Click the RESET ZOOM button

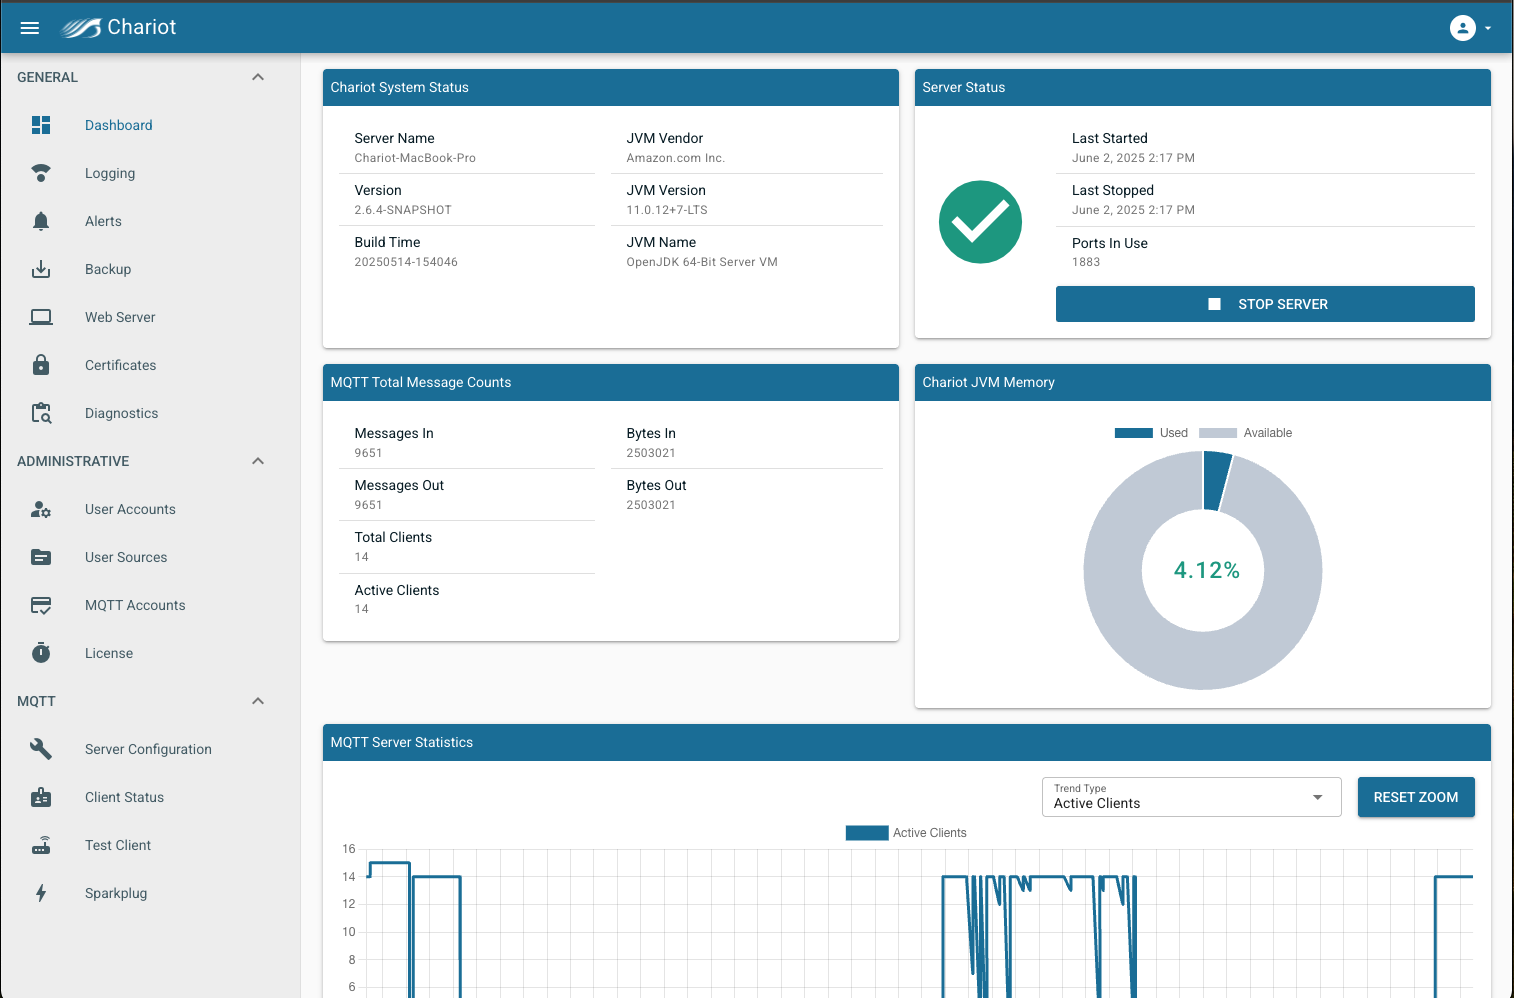point(1416,797)
